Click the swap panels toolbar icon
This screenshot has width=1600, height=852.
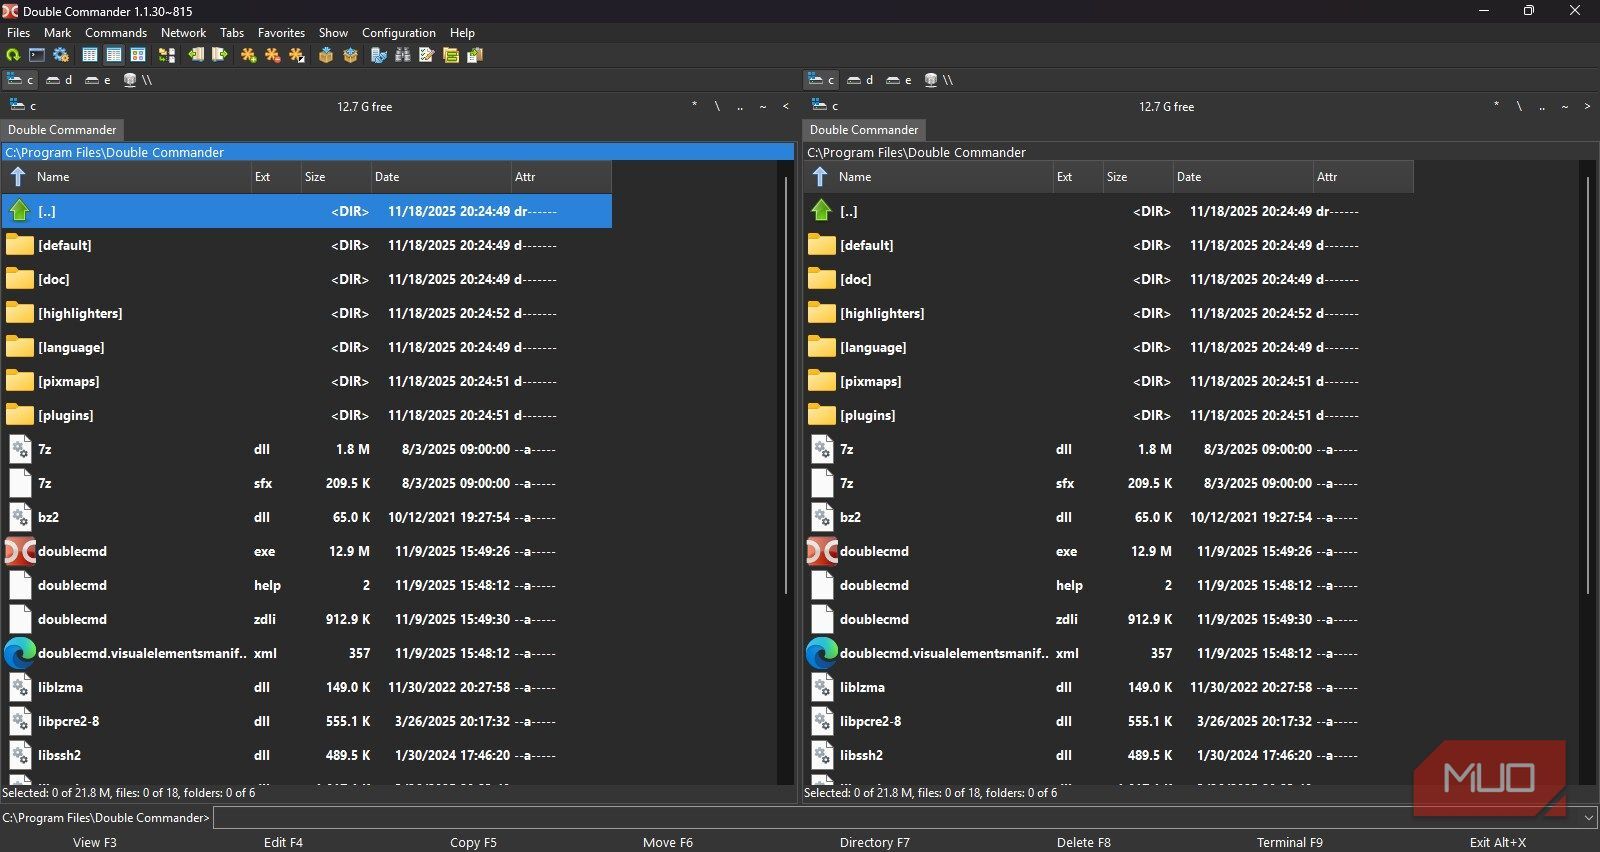point(167,55)
